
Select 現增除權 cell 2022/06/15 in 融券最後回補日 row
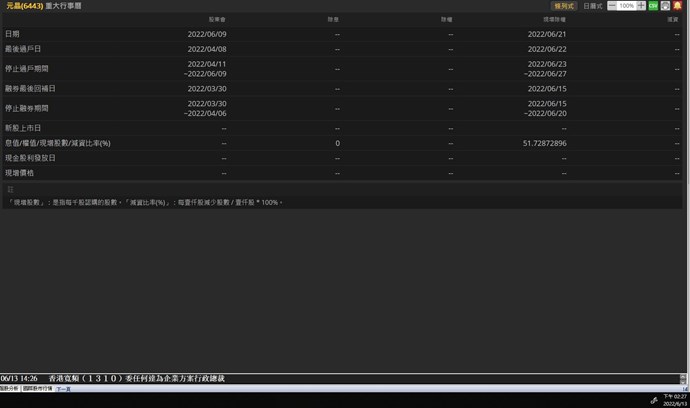pyautogui.click(x=547, y=88)
